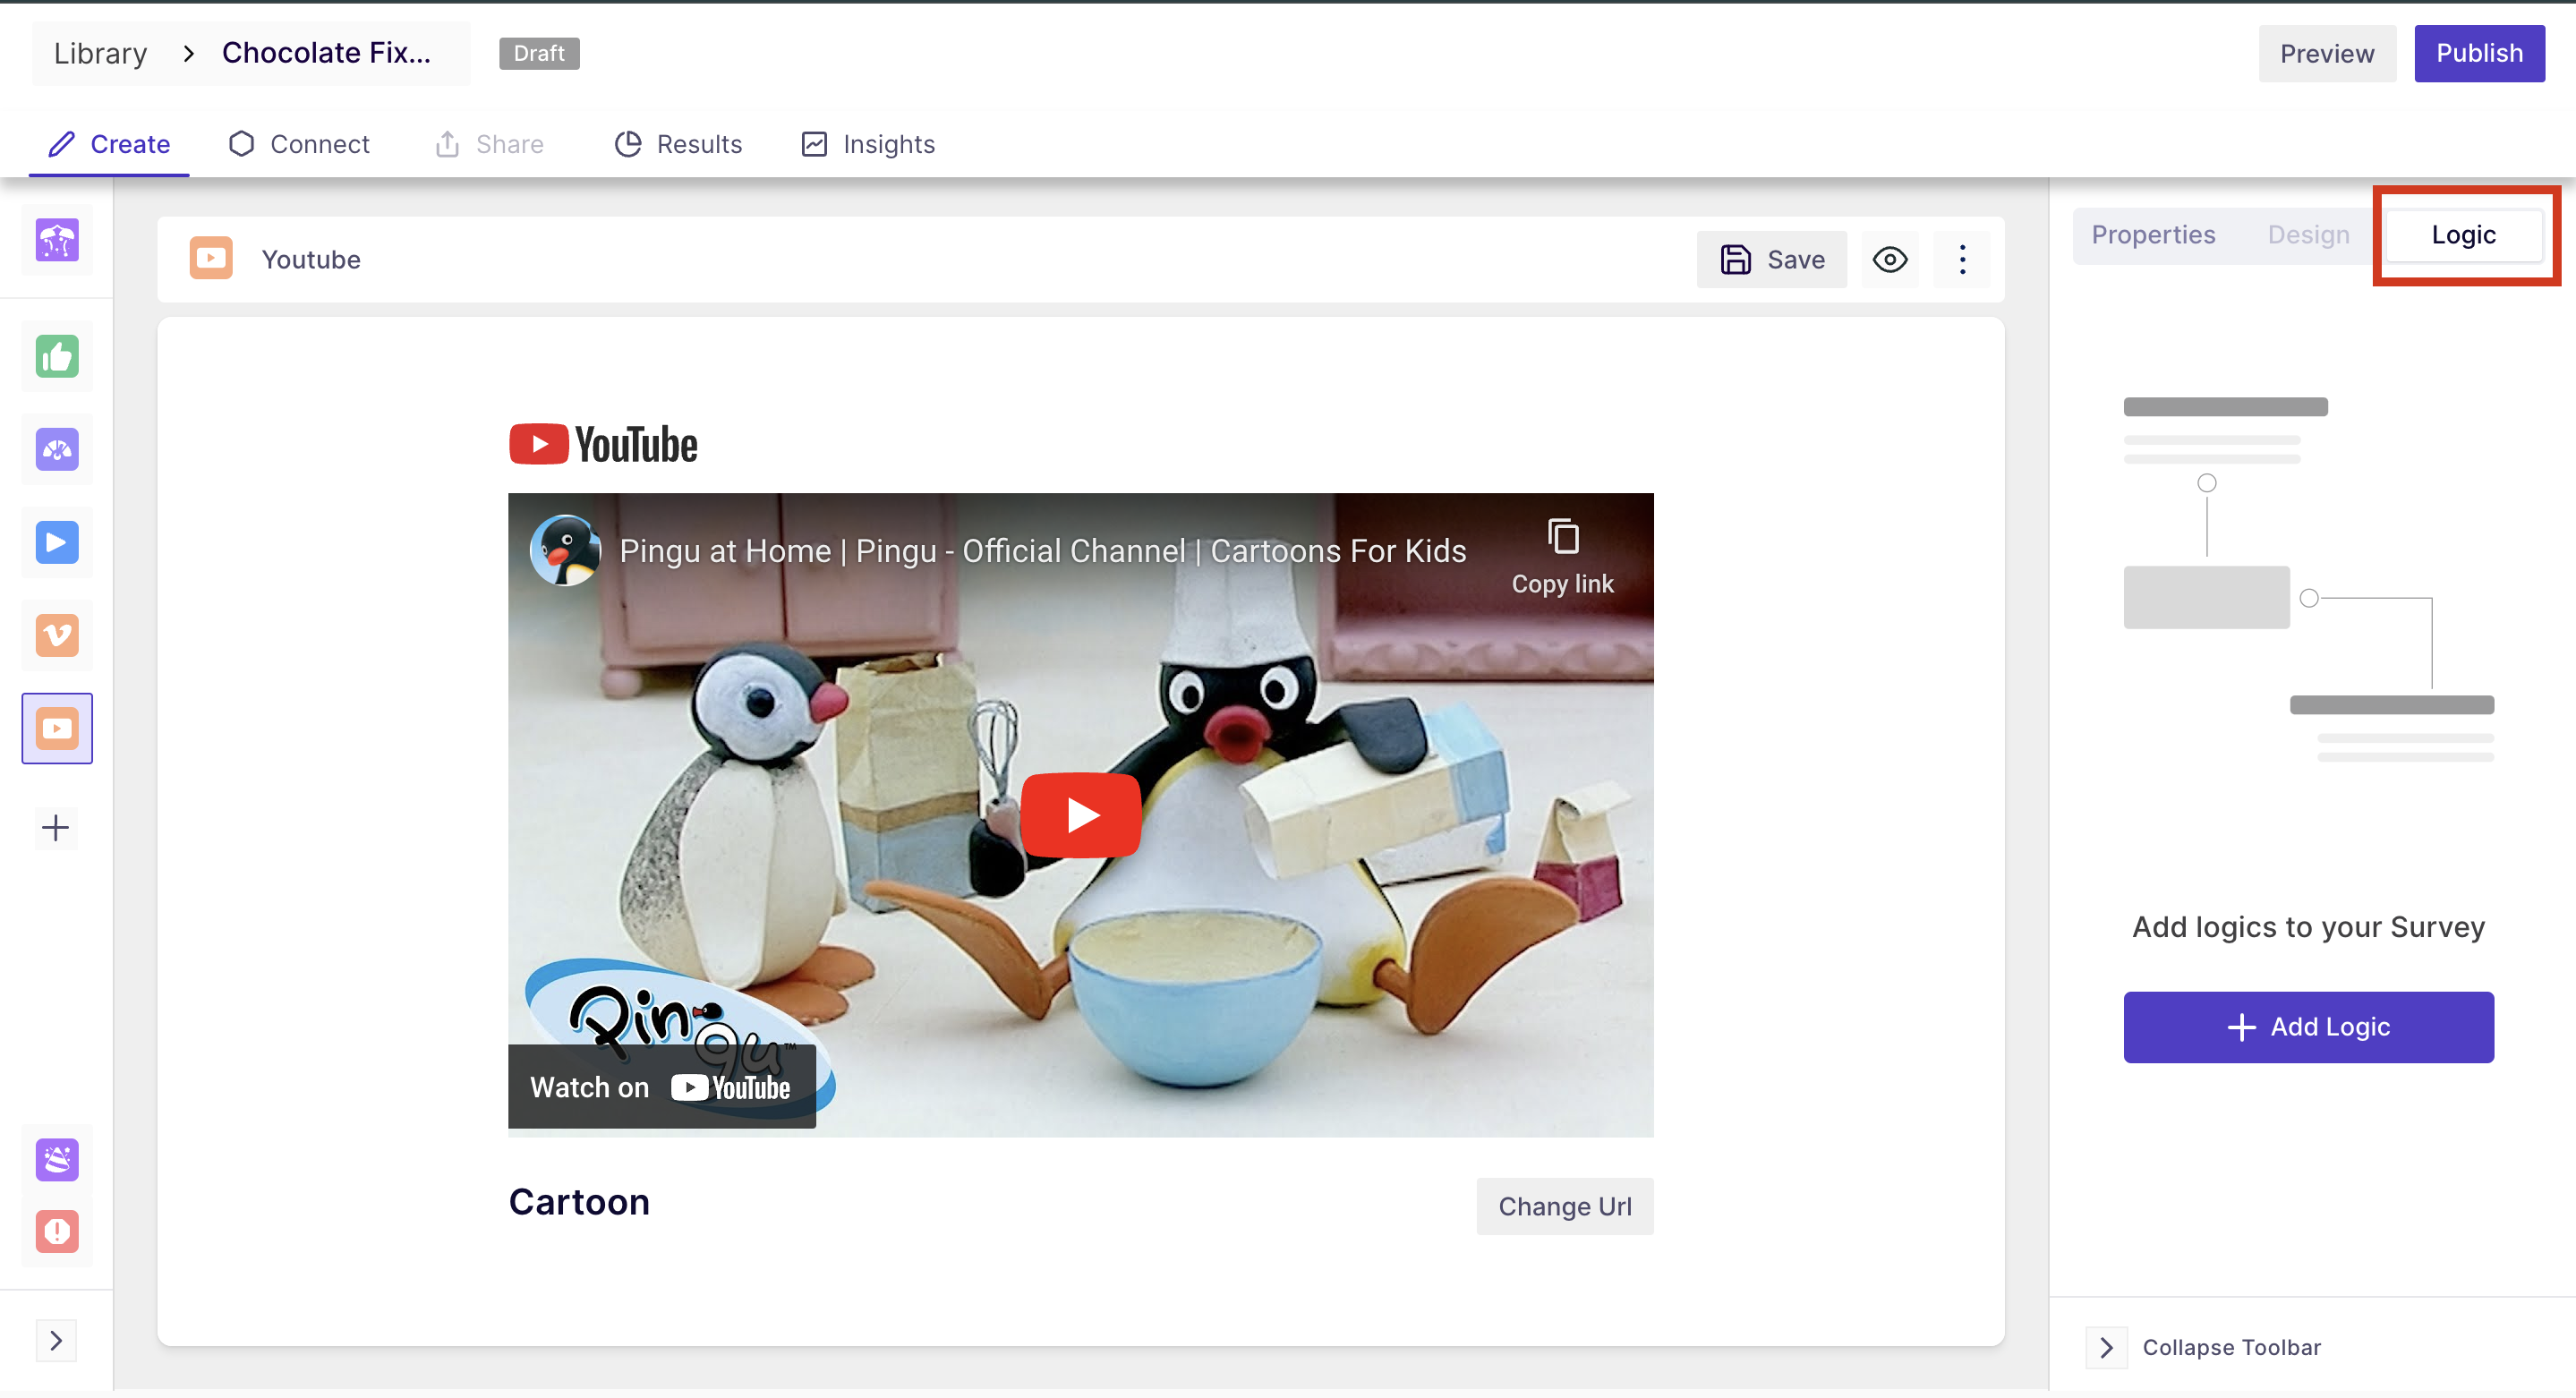This screenshot has height=1398, width=2576.
Task: Open the Insights tab
Action: pos(868,144)
